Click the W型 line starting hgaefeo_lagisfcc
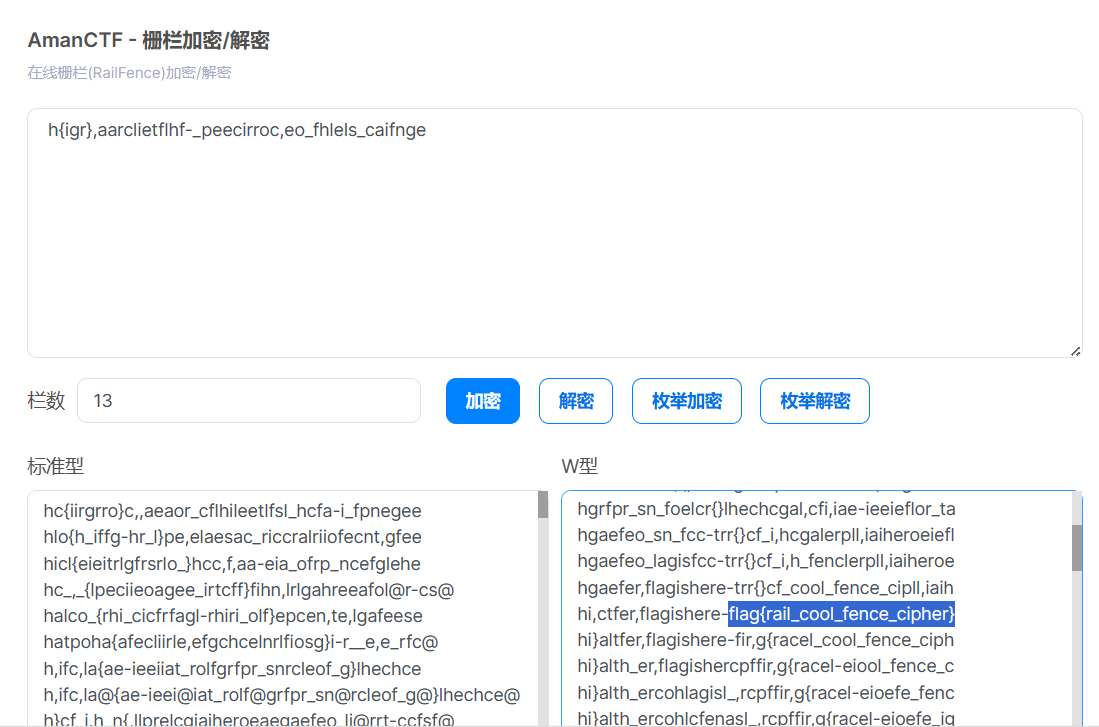This screenshot has height=727, width=1099. click(765, 561)
